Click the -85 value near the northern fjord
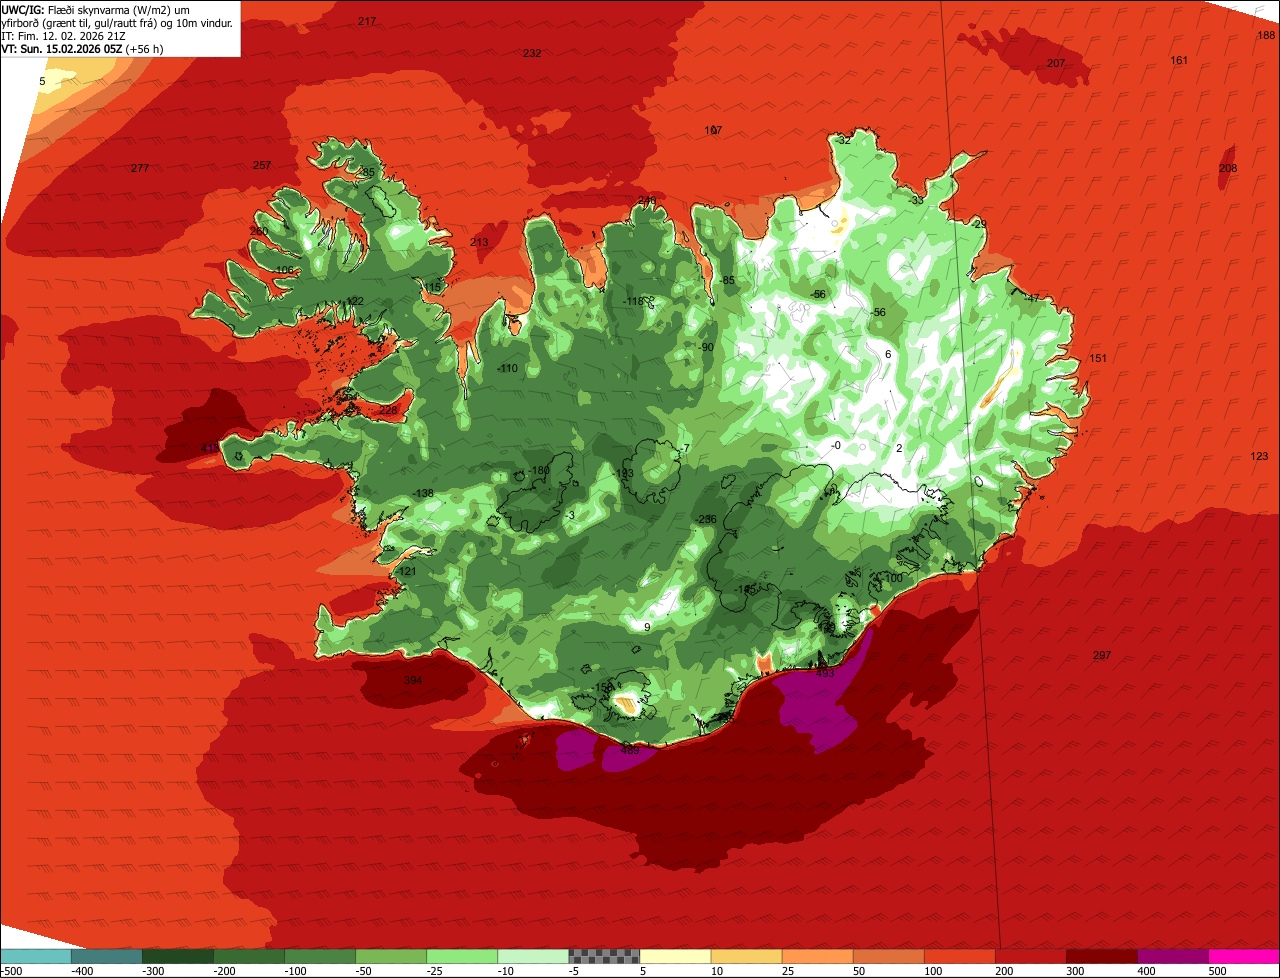The image size is (1280, 978). pos(727,280)
